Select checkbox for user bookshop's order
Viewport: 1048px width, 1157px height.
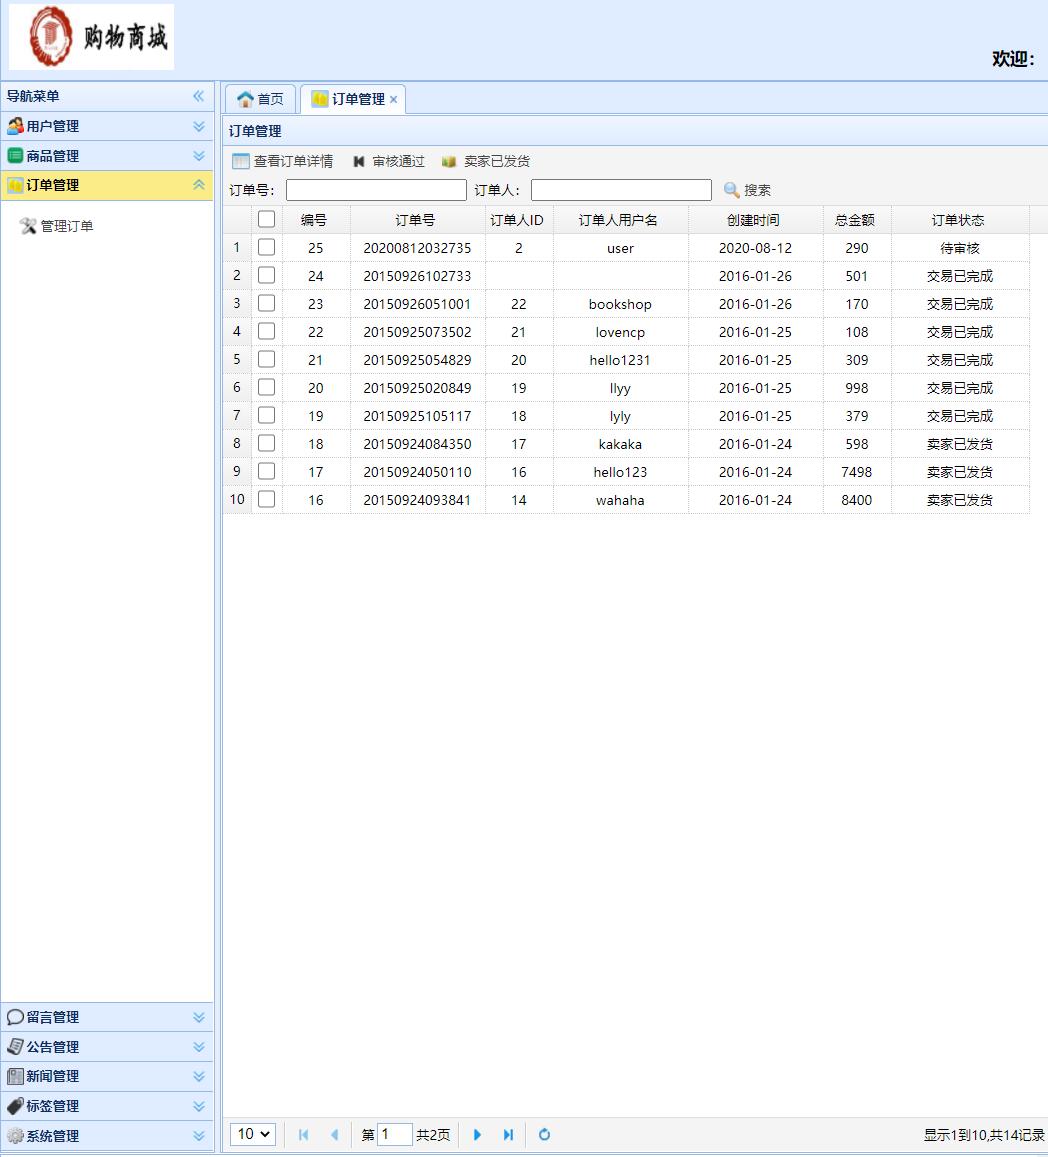pyautogui.click(x=266, y=304)
